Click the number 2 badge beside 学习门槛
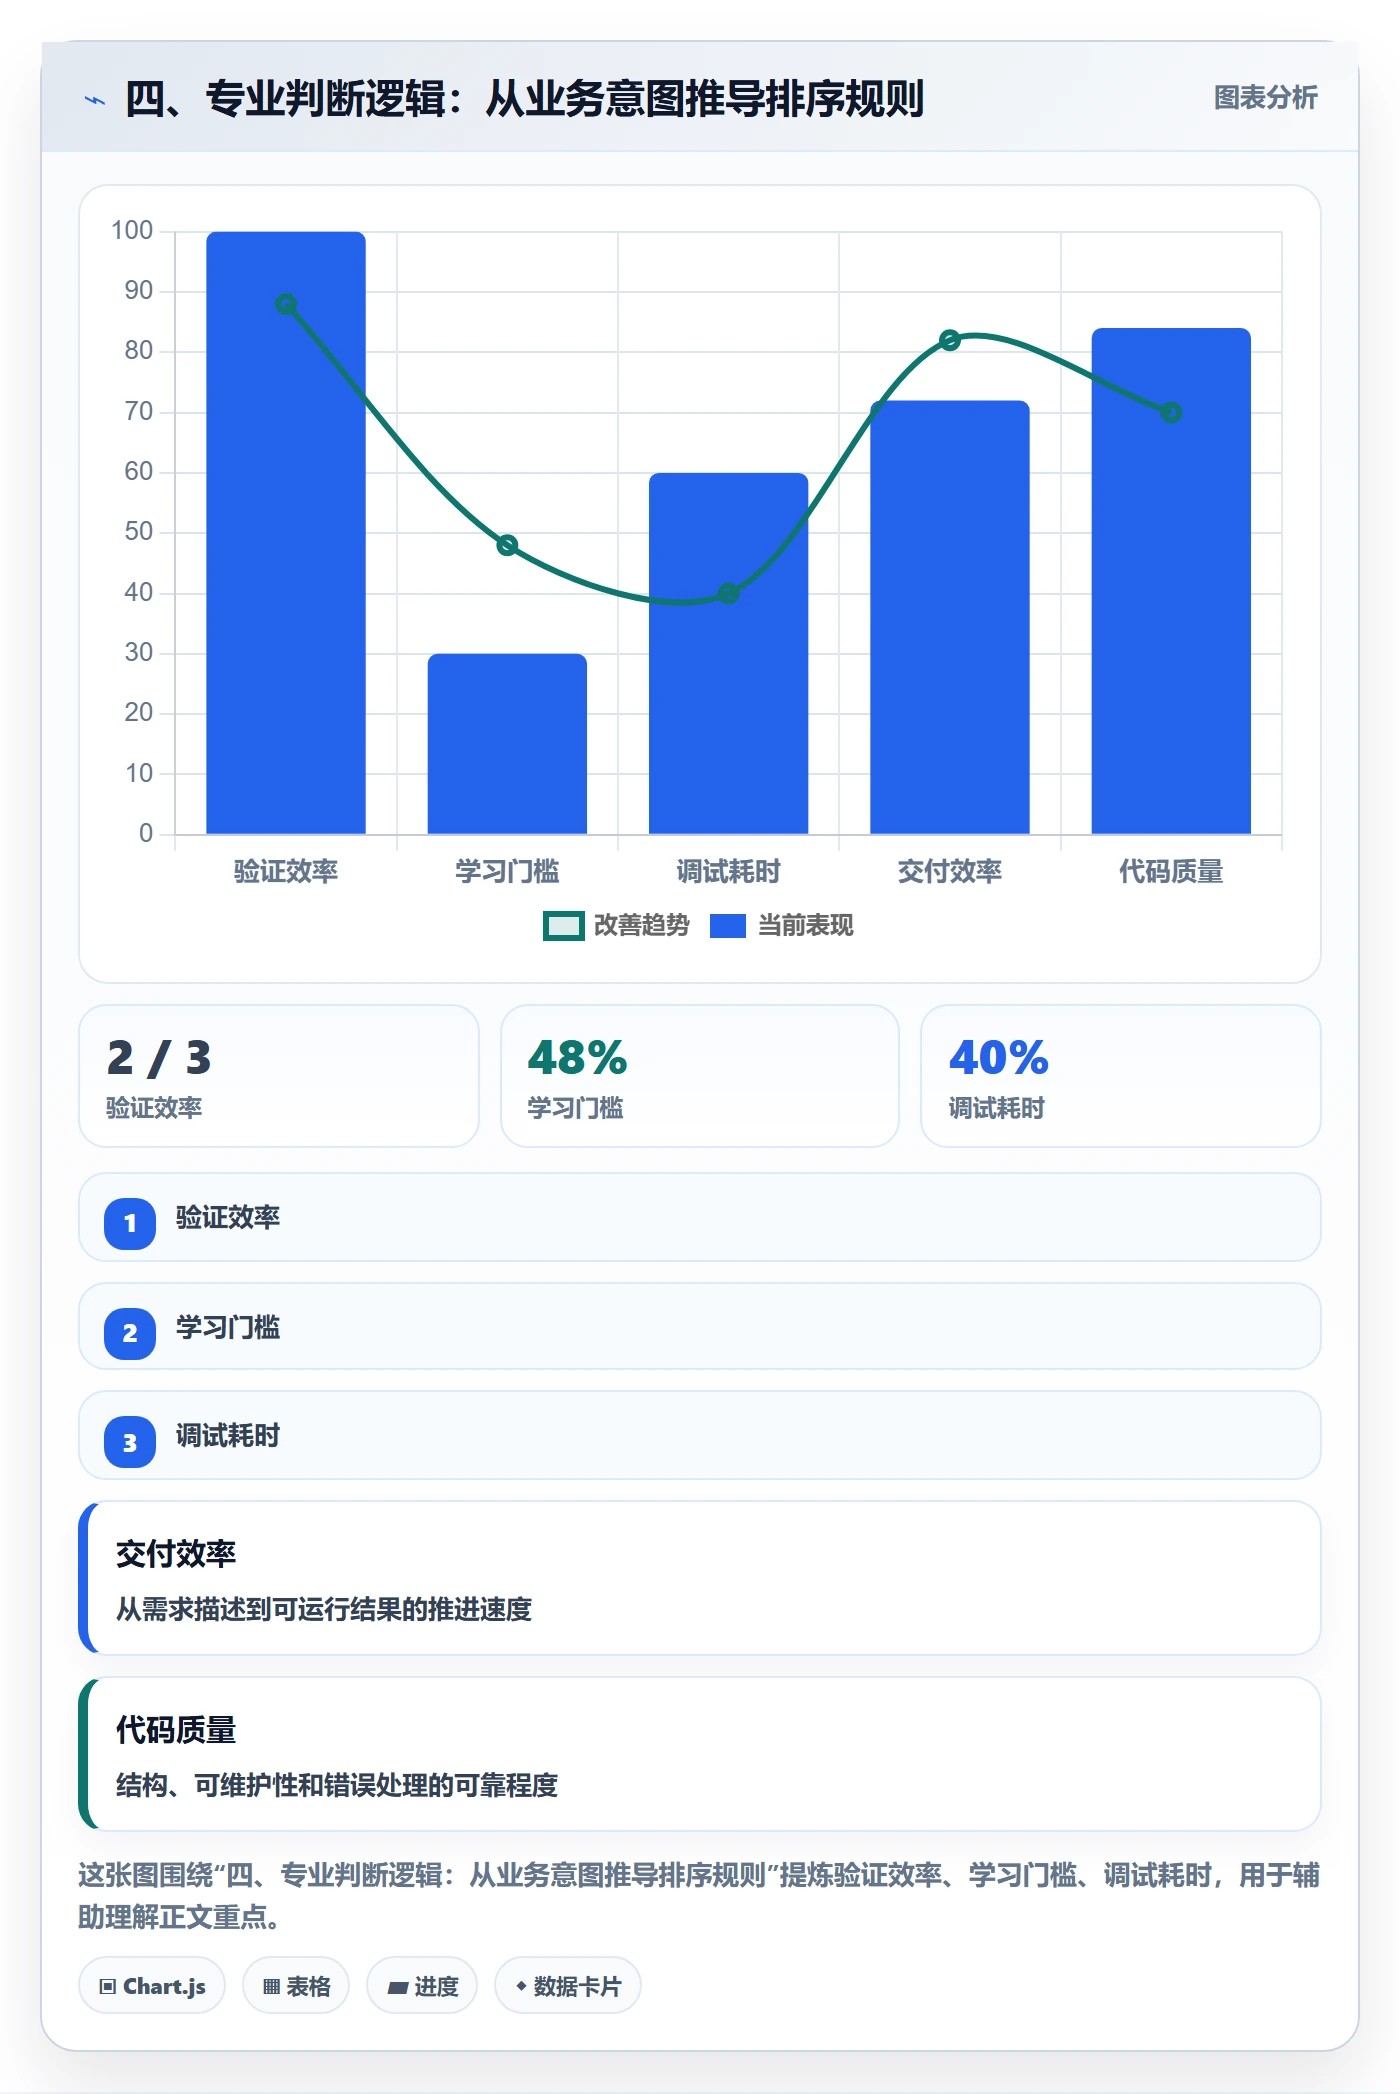Image resolution: width=1400 pixels, height=2094 pixels. [130, 1333]
